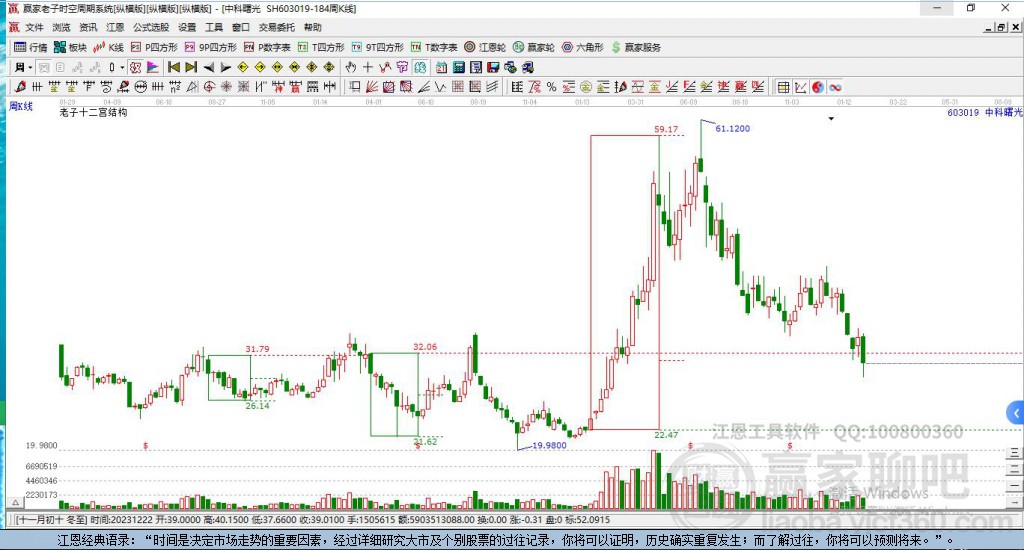
Task: Open the 工具 menu
Action: click(x=214, y=27)
